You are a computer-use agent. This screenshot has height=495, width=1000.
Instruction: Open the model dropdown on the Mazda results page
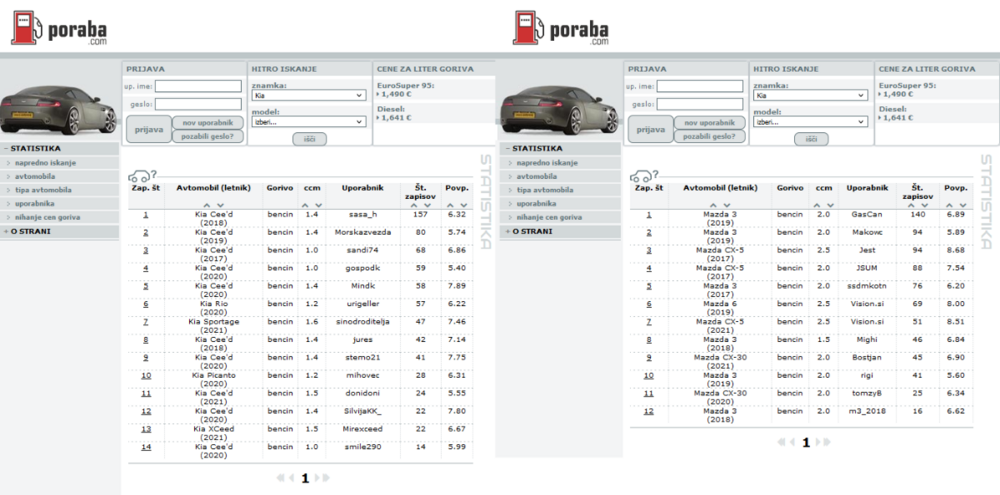[811, 121]
